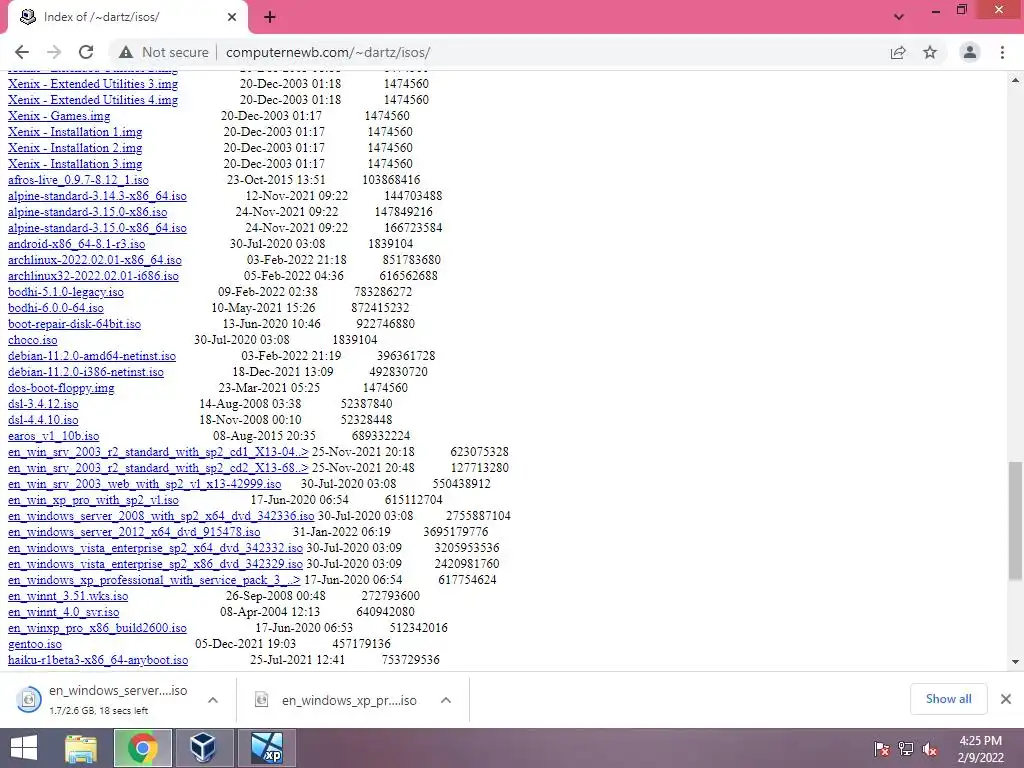1024x768 pixels.
Task: Open en_win_xp_pro_with_sp2_vl.iso link
Action: coord(93,500)
